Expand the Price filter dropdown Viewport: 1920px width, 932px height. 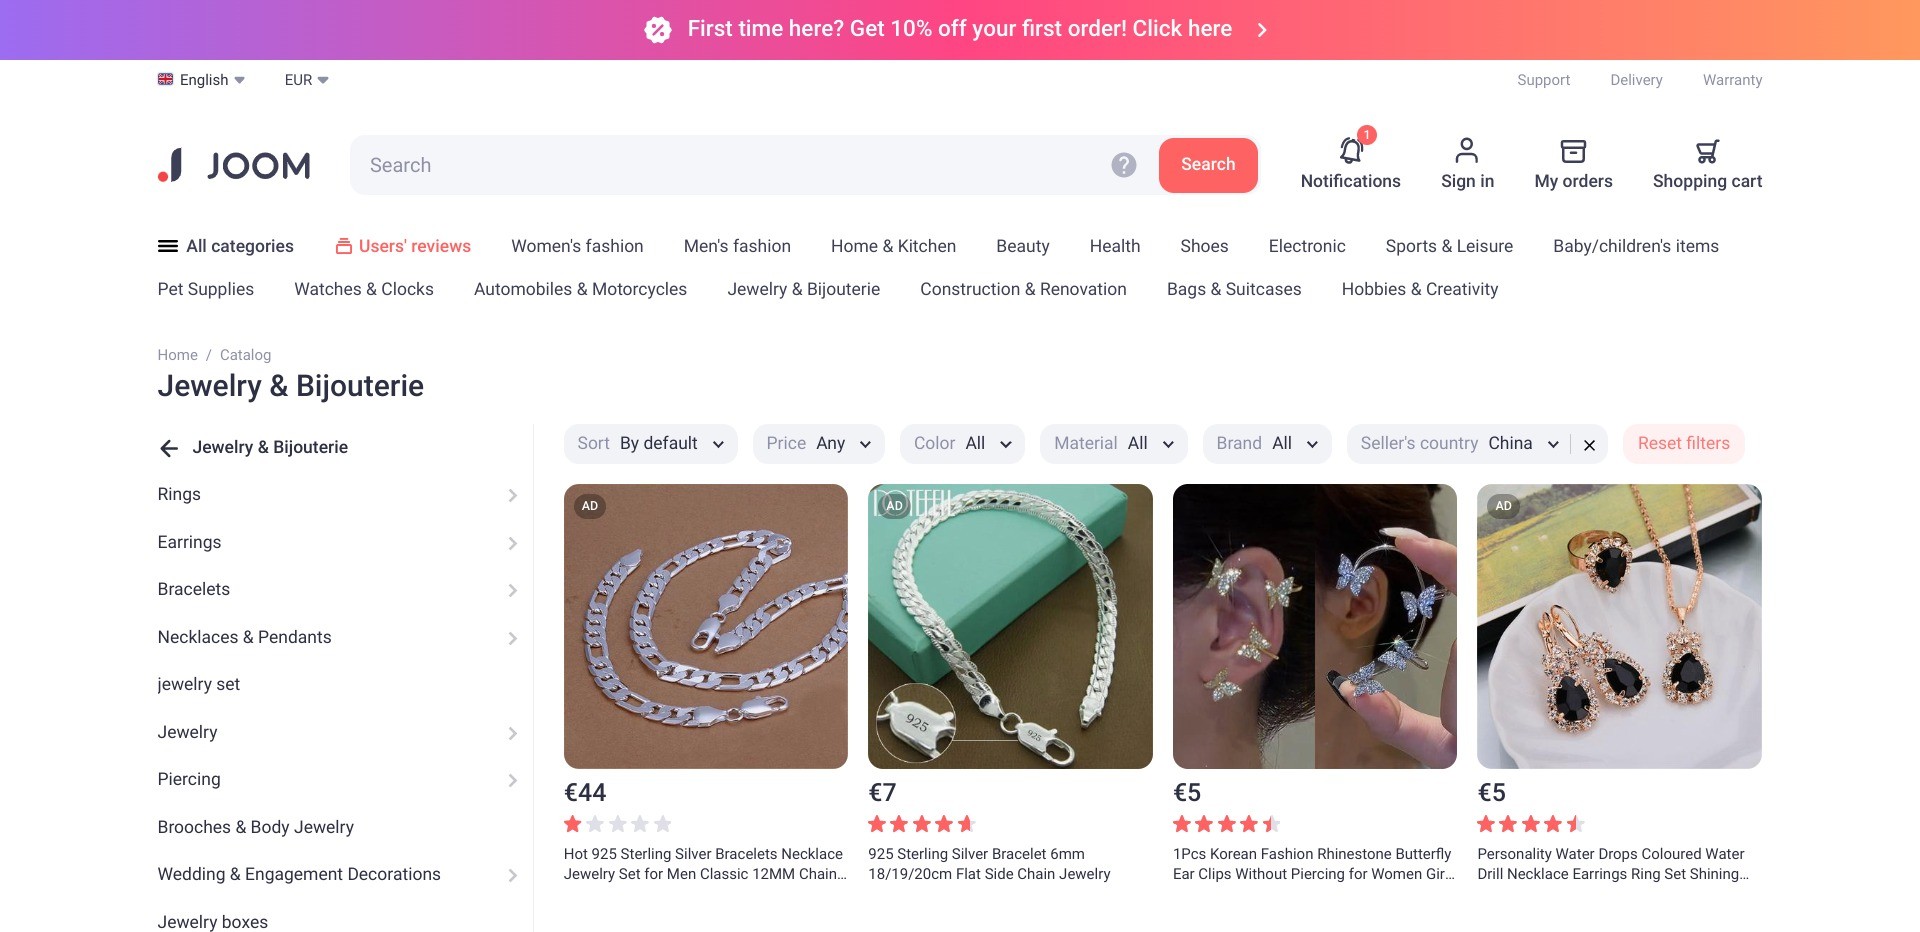coord(818,444)
